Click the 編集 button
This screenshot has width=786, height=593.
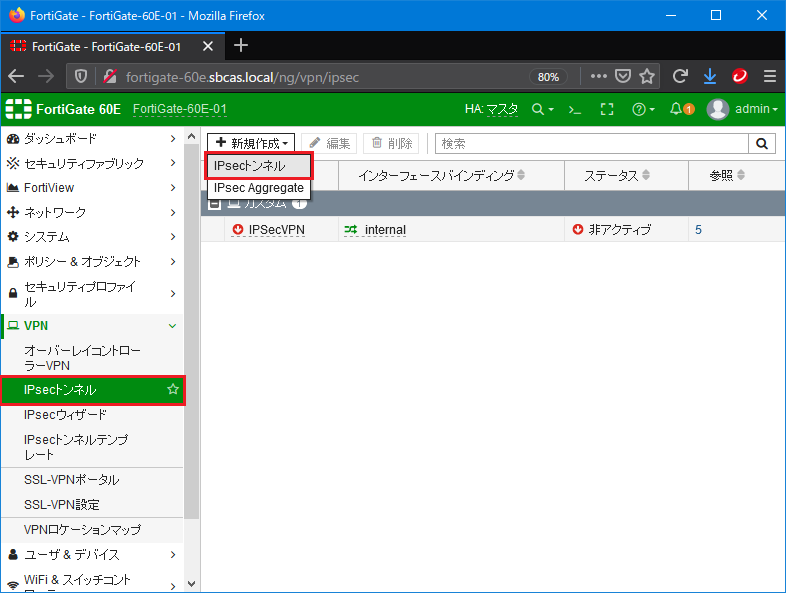(329, 143)
